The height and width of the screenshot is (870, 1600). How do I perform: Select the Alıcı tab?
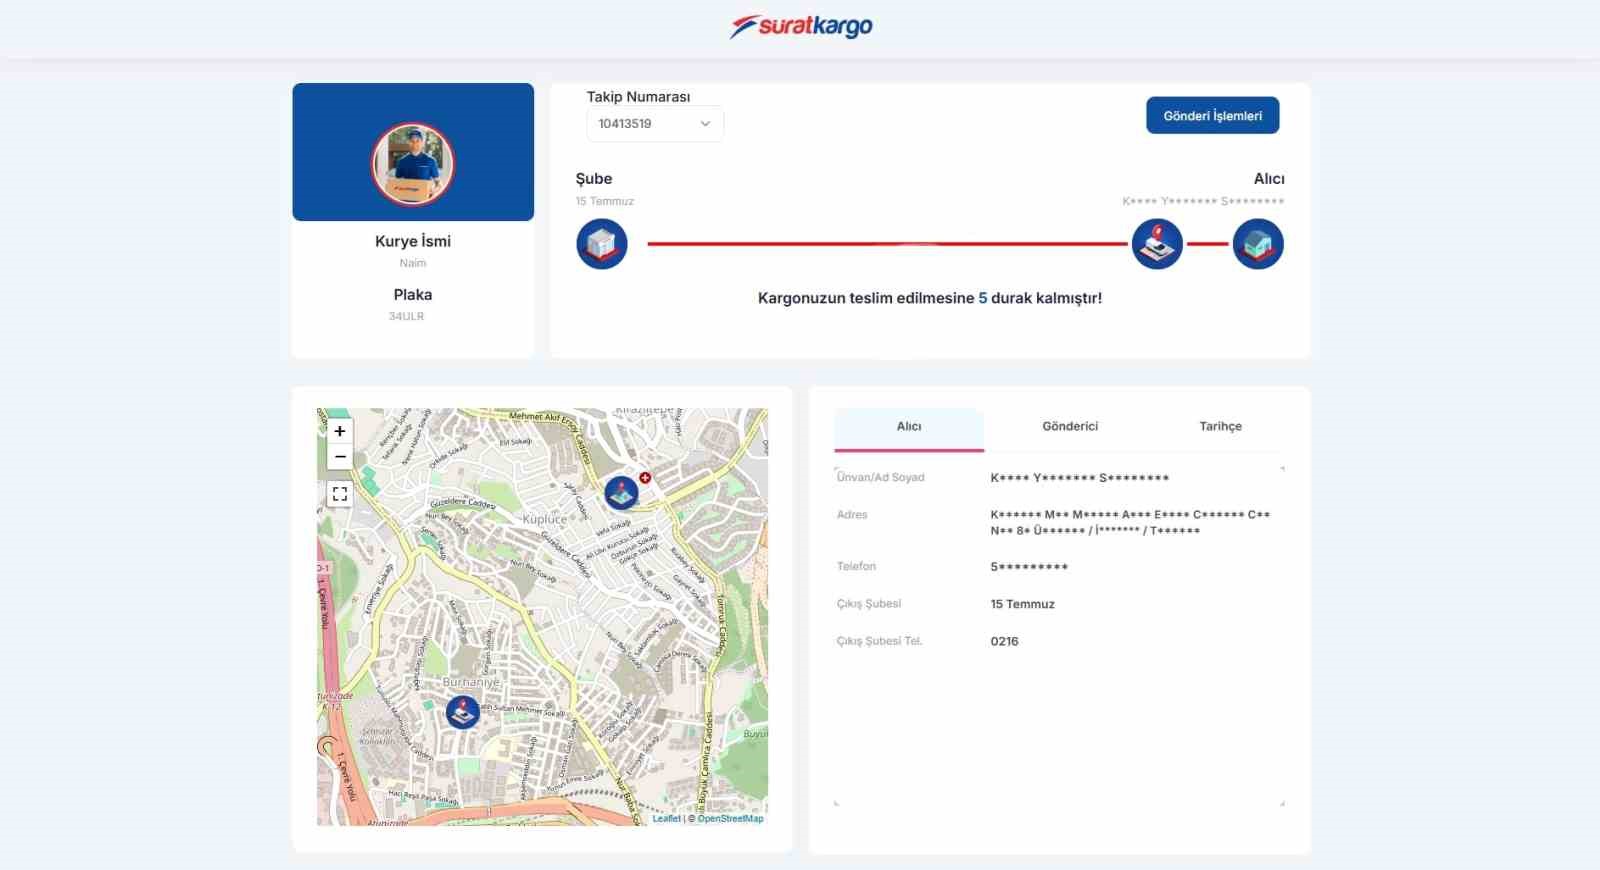(x=909, y=427)
